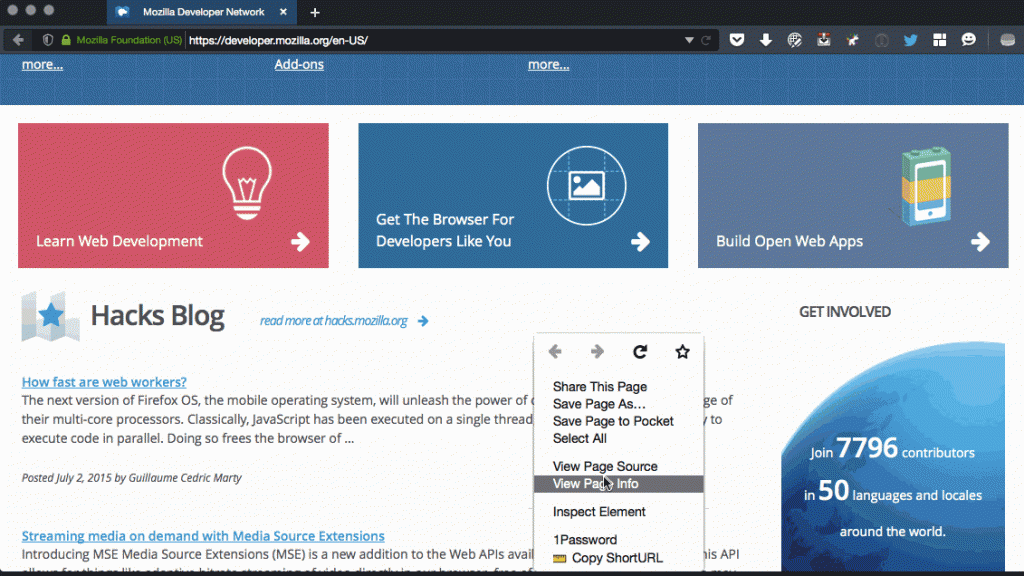Image resolution: width=1024 pixels, height=576 pixels.
Task: Click the dimmed circular toolbar icon
Action: 881,40
